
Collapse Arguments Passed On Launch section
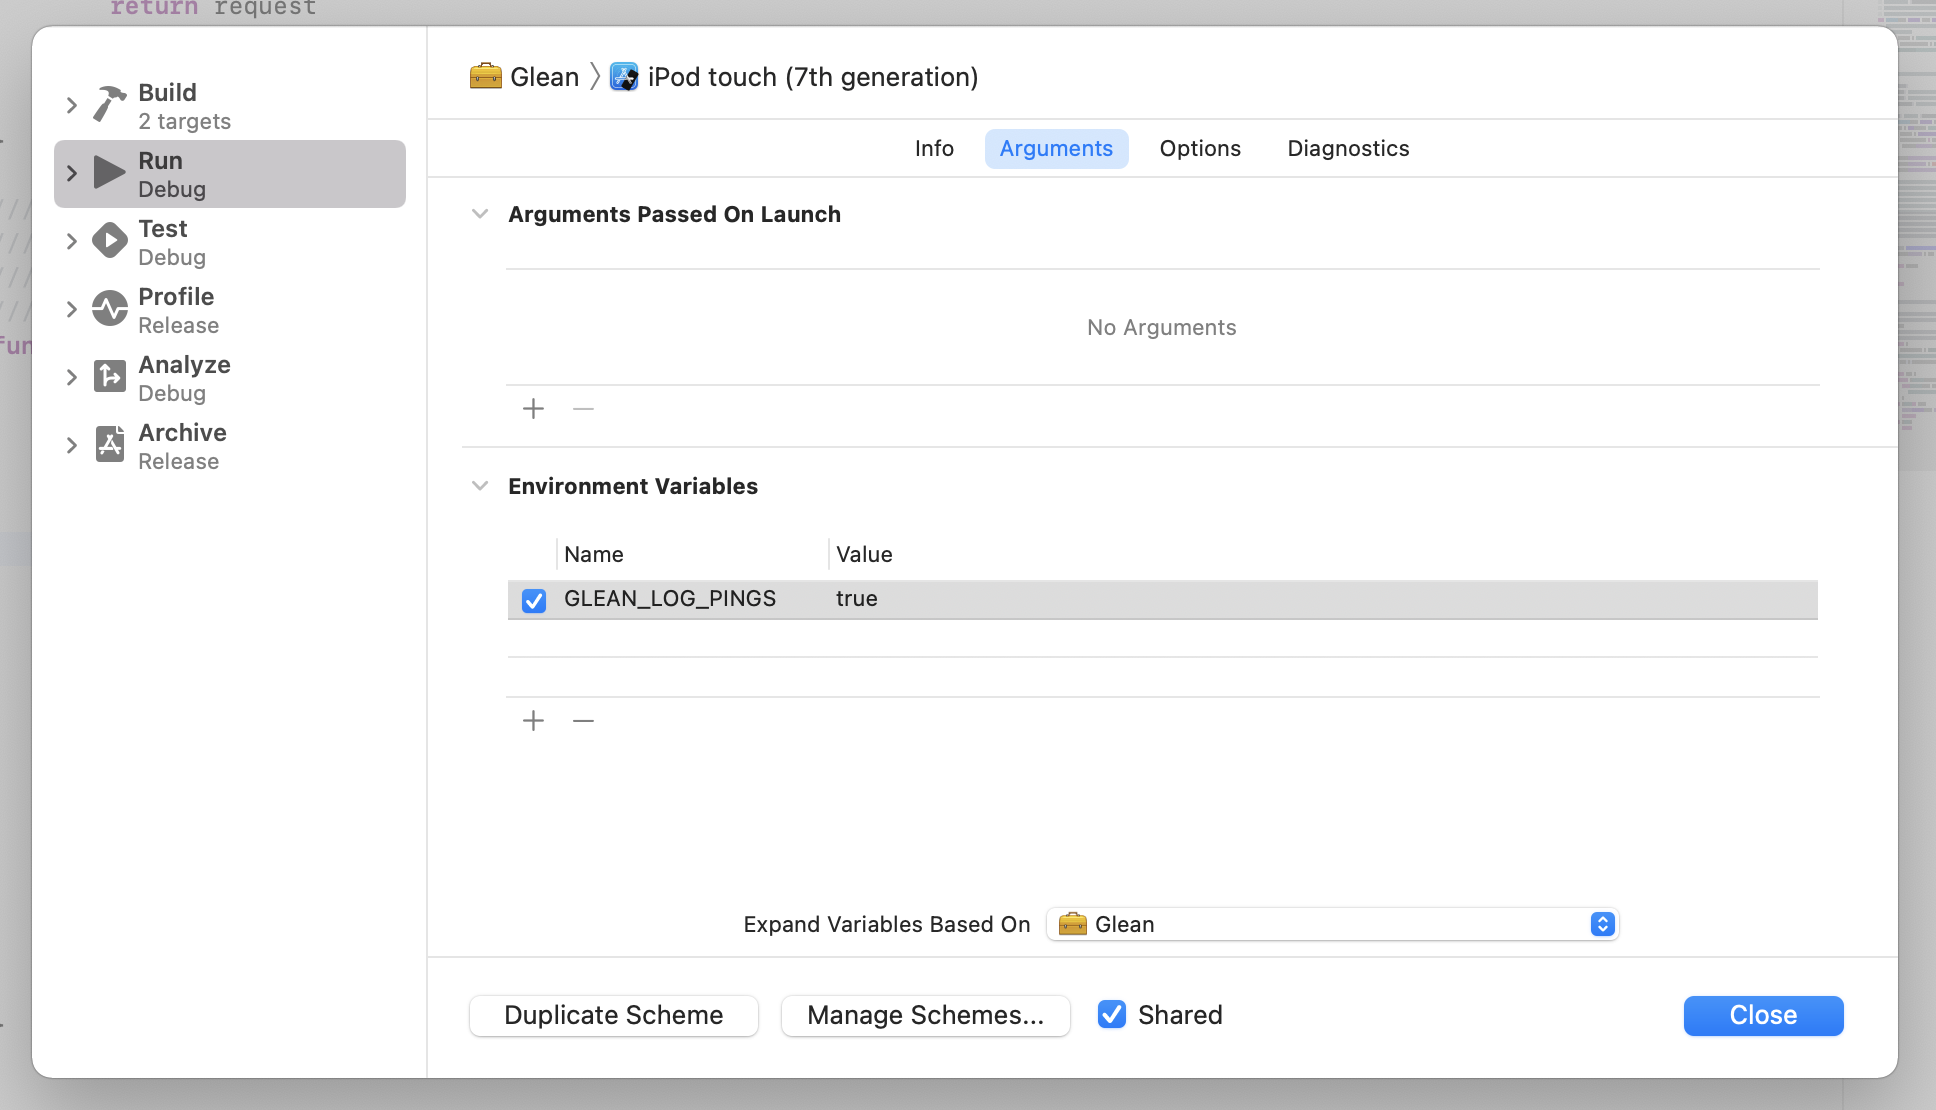tap(480, 214)
